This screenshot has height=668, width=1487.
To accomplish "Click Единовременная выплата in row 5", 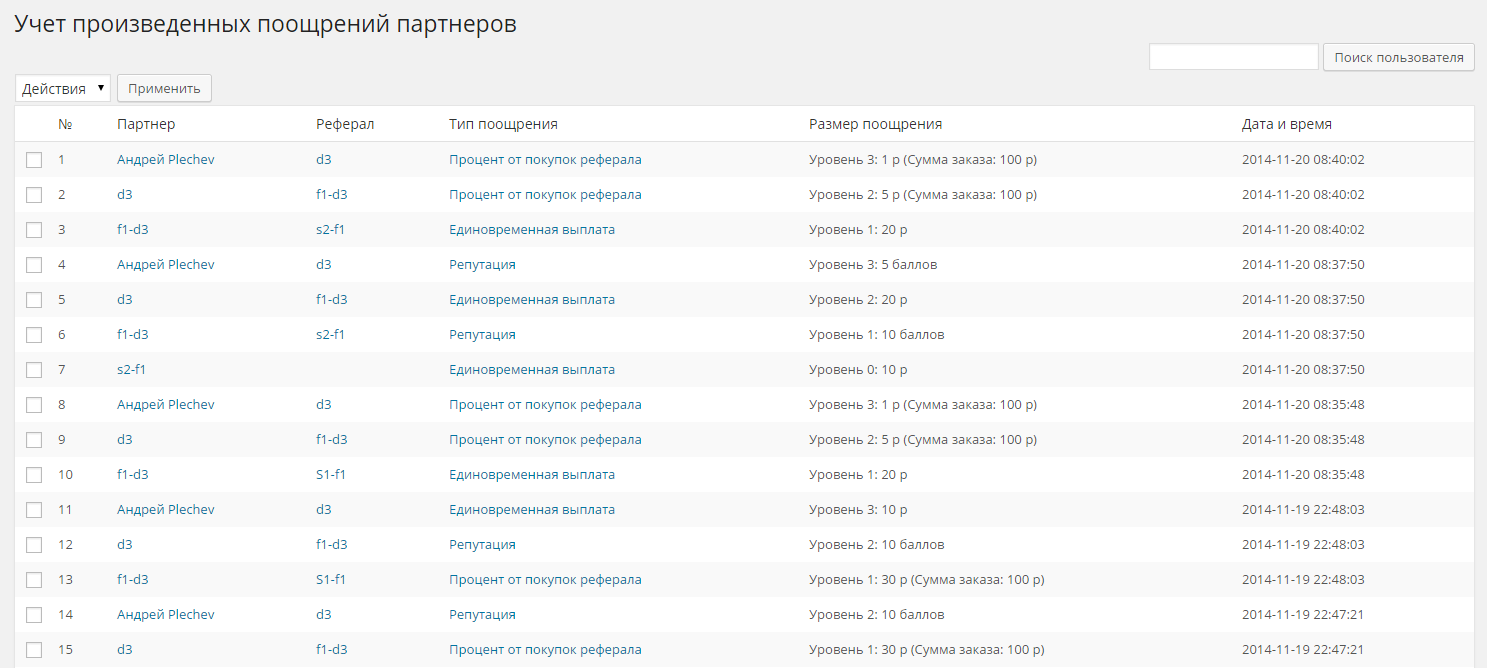I will (532, 300).
